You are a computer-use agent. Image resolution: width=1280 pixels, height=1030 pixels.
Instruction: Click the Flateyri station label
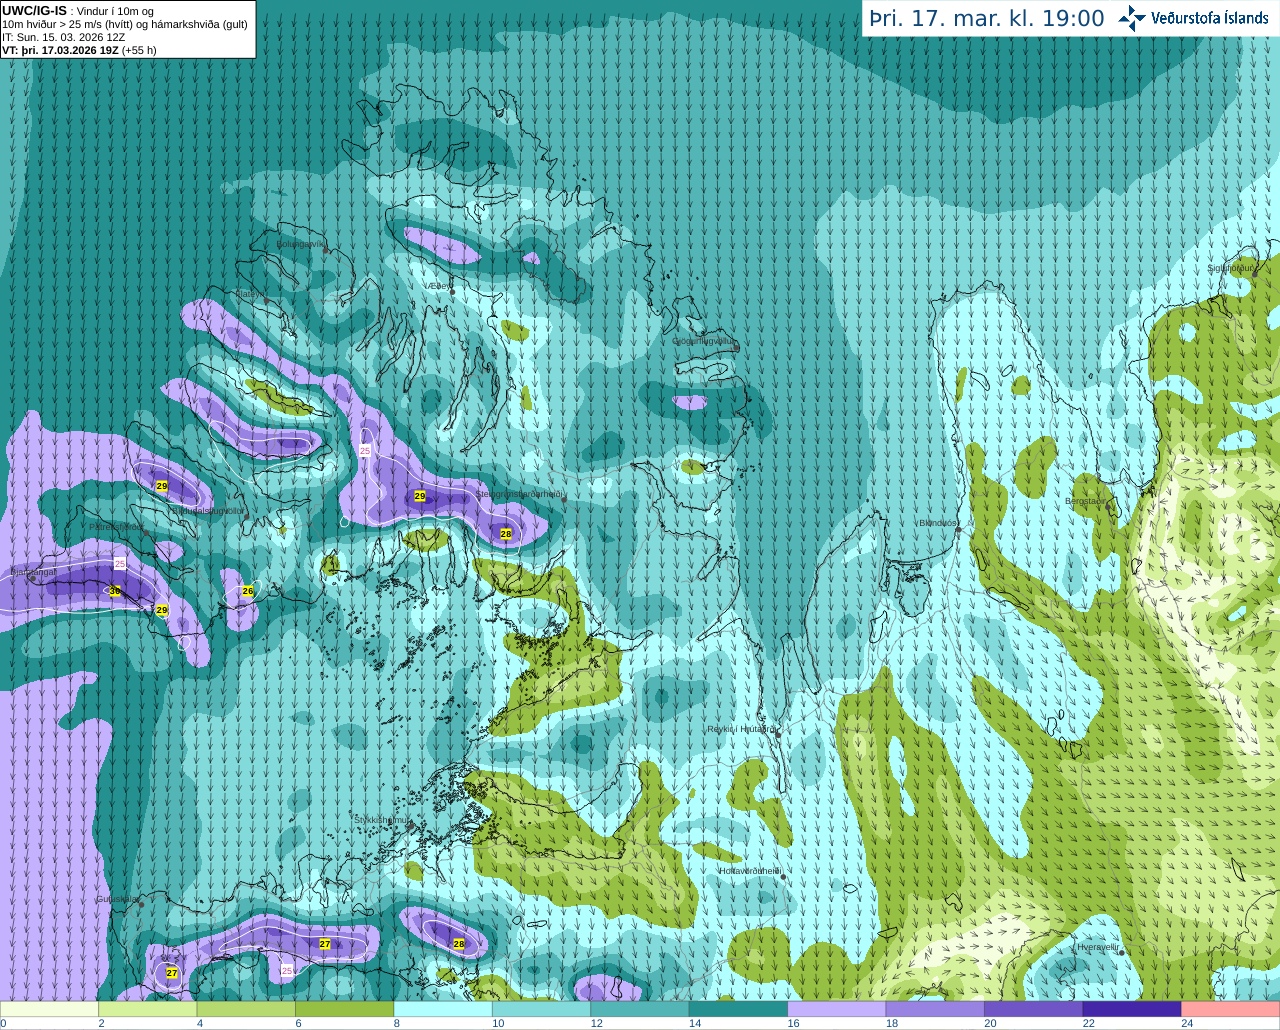(250, 294)
